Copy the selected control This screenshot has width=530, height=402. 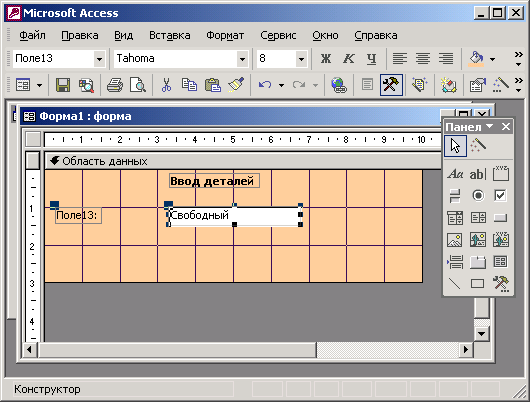[x=189, y=85]
